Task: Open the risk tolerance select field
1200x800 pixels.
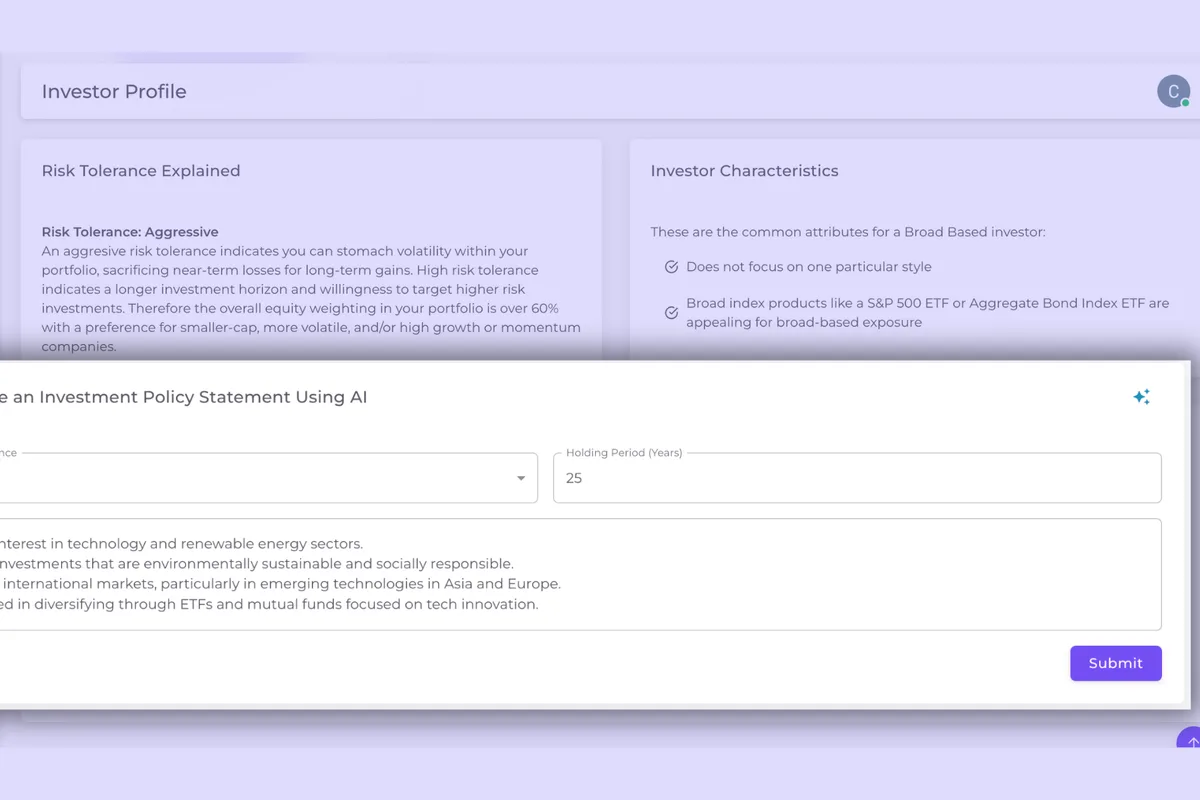Action: tap(260, 478)
